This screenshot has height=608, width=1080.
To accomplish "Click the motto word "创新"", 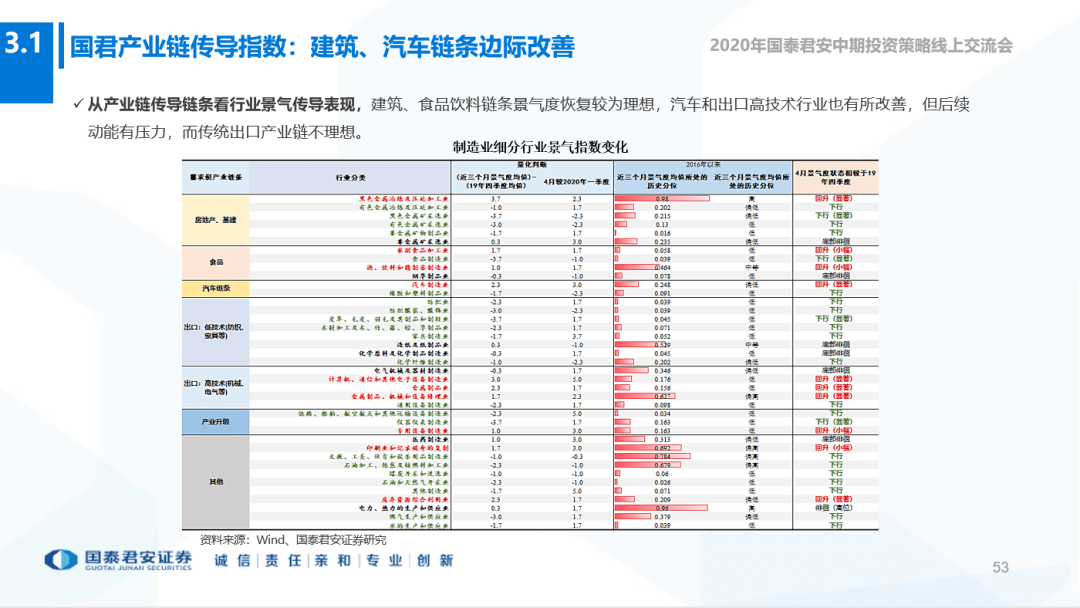I will click(435, 560).
